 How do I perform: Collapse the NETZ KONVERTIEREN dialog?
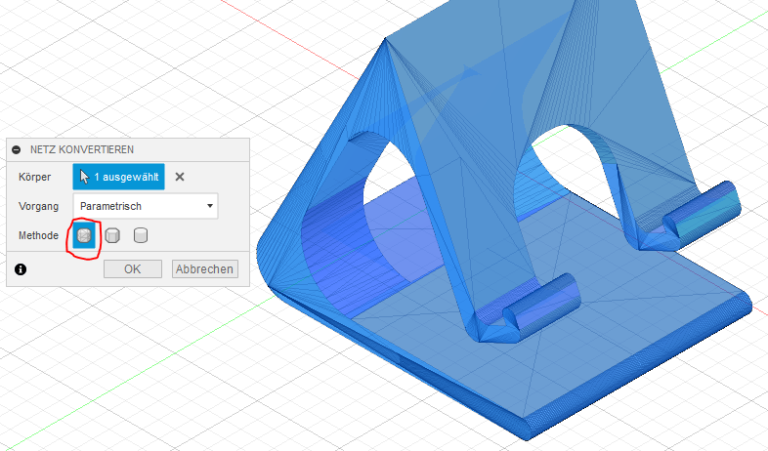[x=16, y=150]
